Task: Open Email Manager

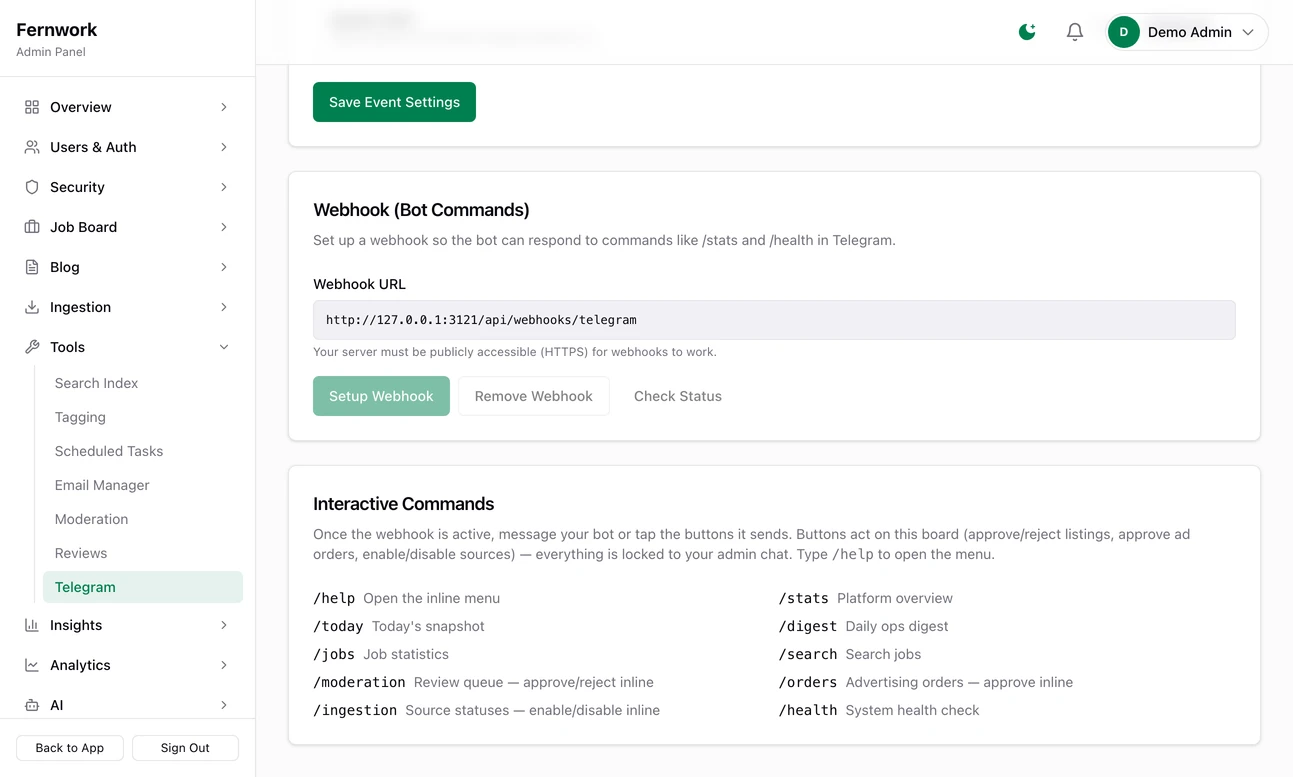Action: 142,485
